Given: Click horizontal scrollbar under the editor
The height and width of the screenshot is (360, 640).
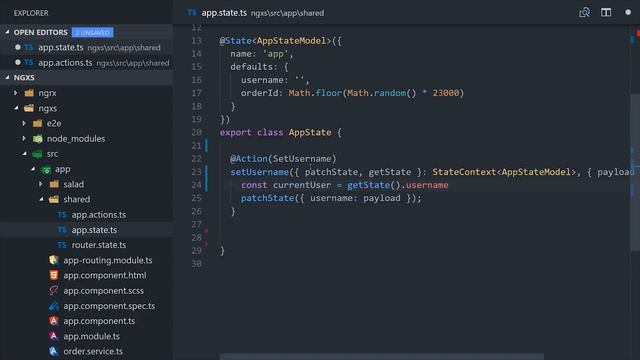Looking at the screenshot, I should [x=382, y=357].
